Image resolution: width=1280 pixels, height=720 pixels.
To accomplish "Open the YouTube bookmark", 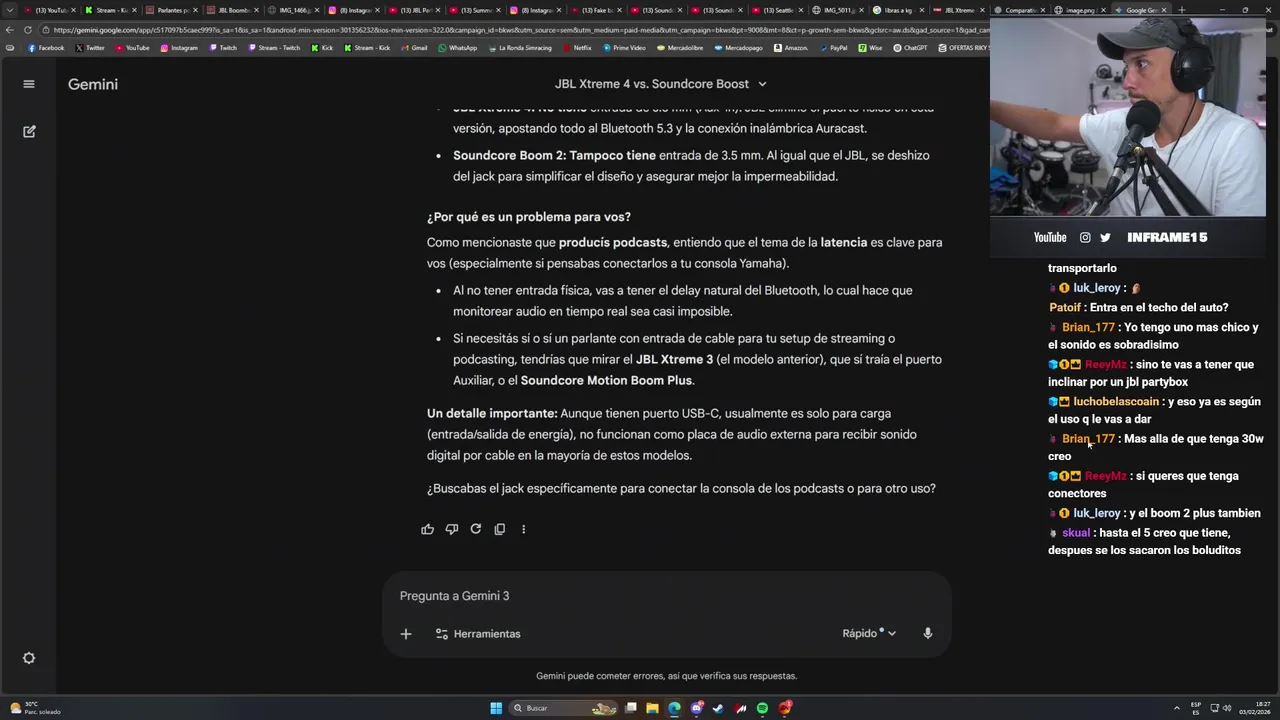I will pyautogui.click(x=133, y=48).
